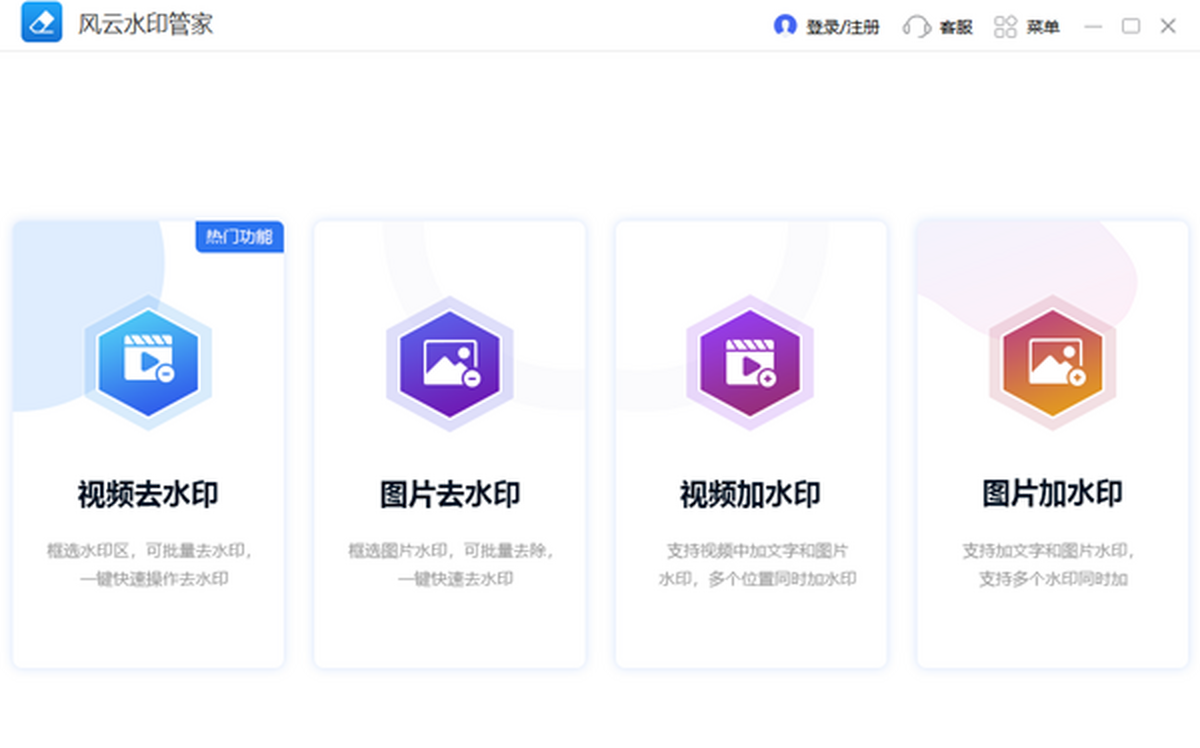Minimize the 风云水印管家 window
Viewport: 1200px width, 748px height.
(x=1093, y=27)
